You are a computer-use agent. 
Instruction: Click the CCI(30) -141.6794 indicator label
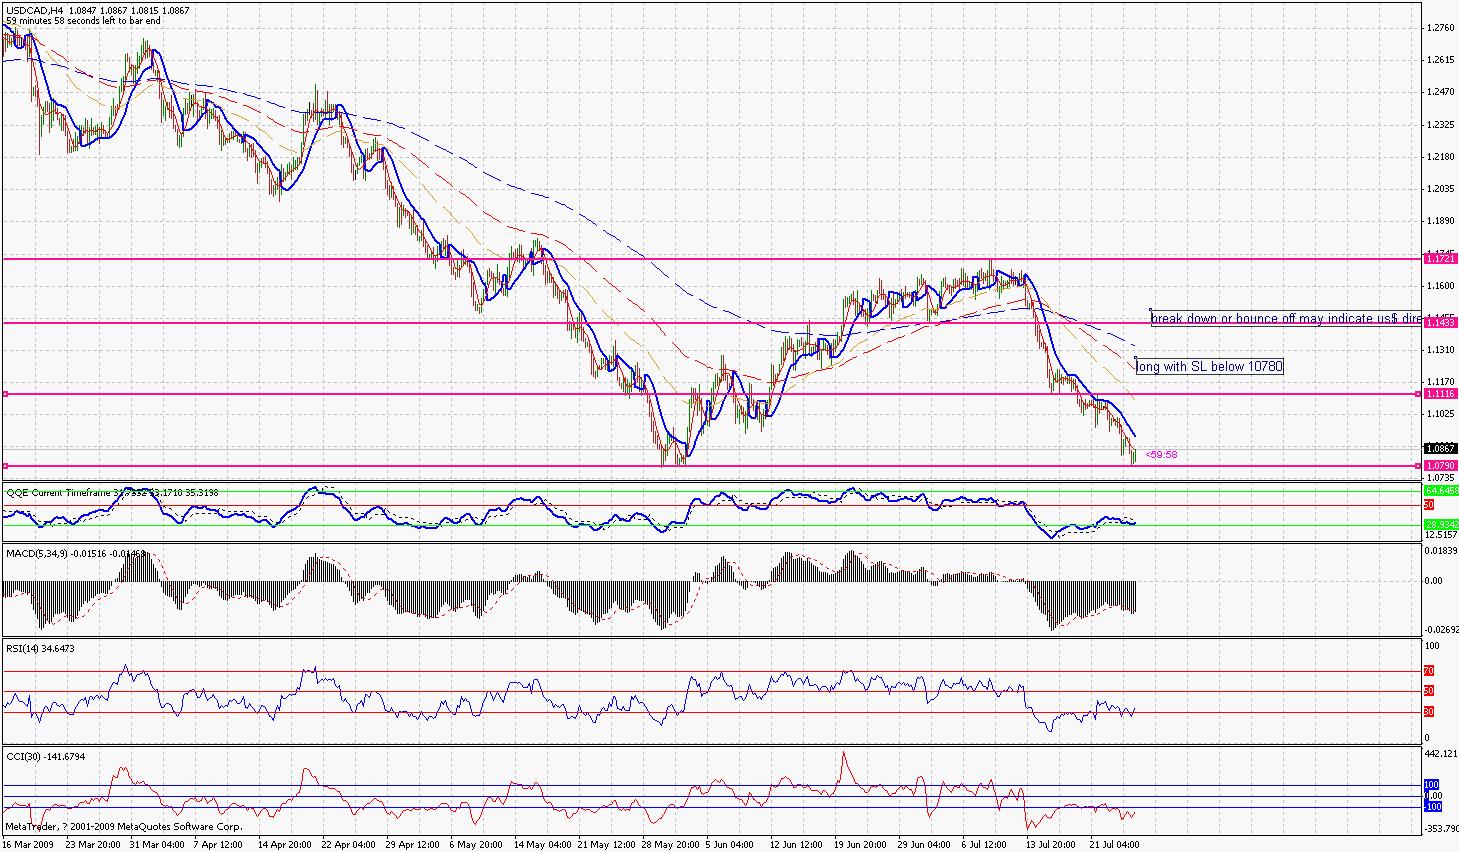[46, 757]
